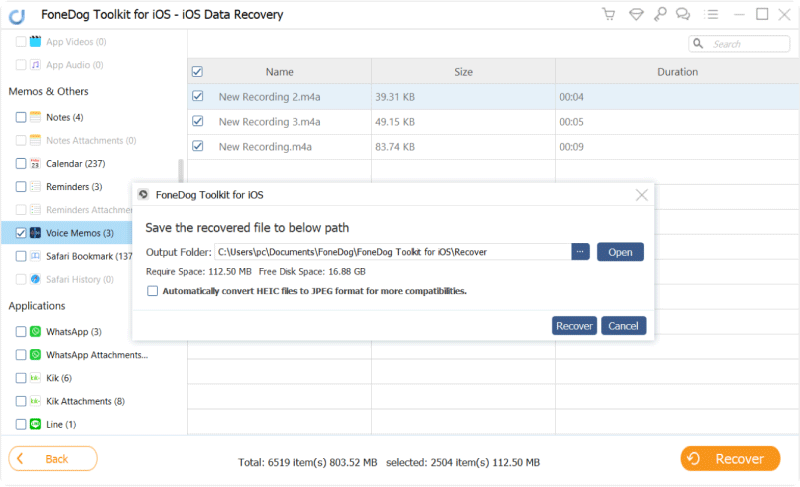Sort by the Name column header
Viewport: 800px width, 487px height.
(280, 72)
